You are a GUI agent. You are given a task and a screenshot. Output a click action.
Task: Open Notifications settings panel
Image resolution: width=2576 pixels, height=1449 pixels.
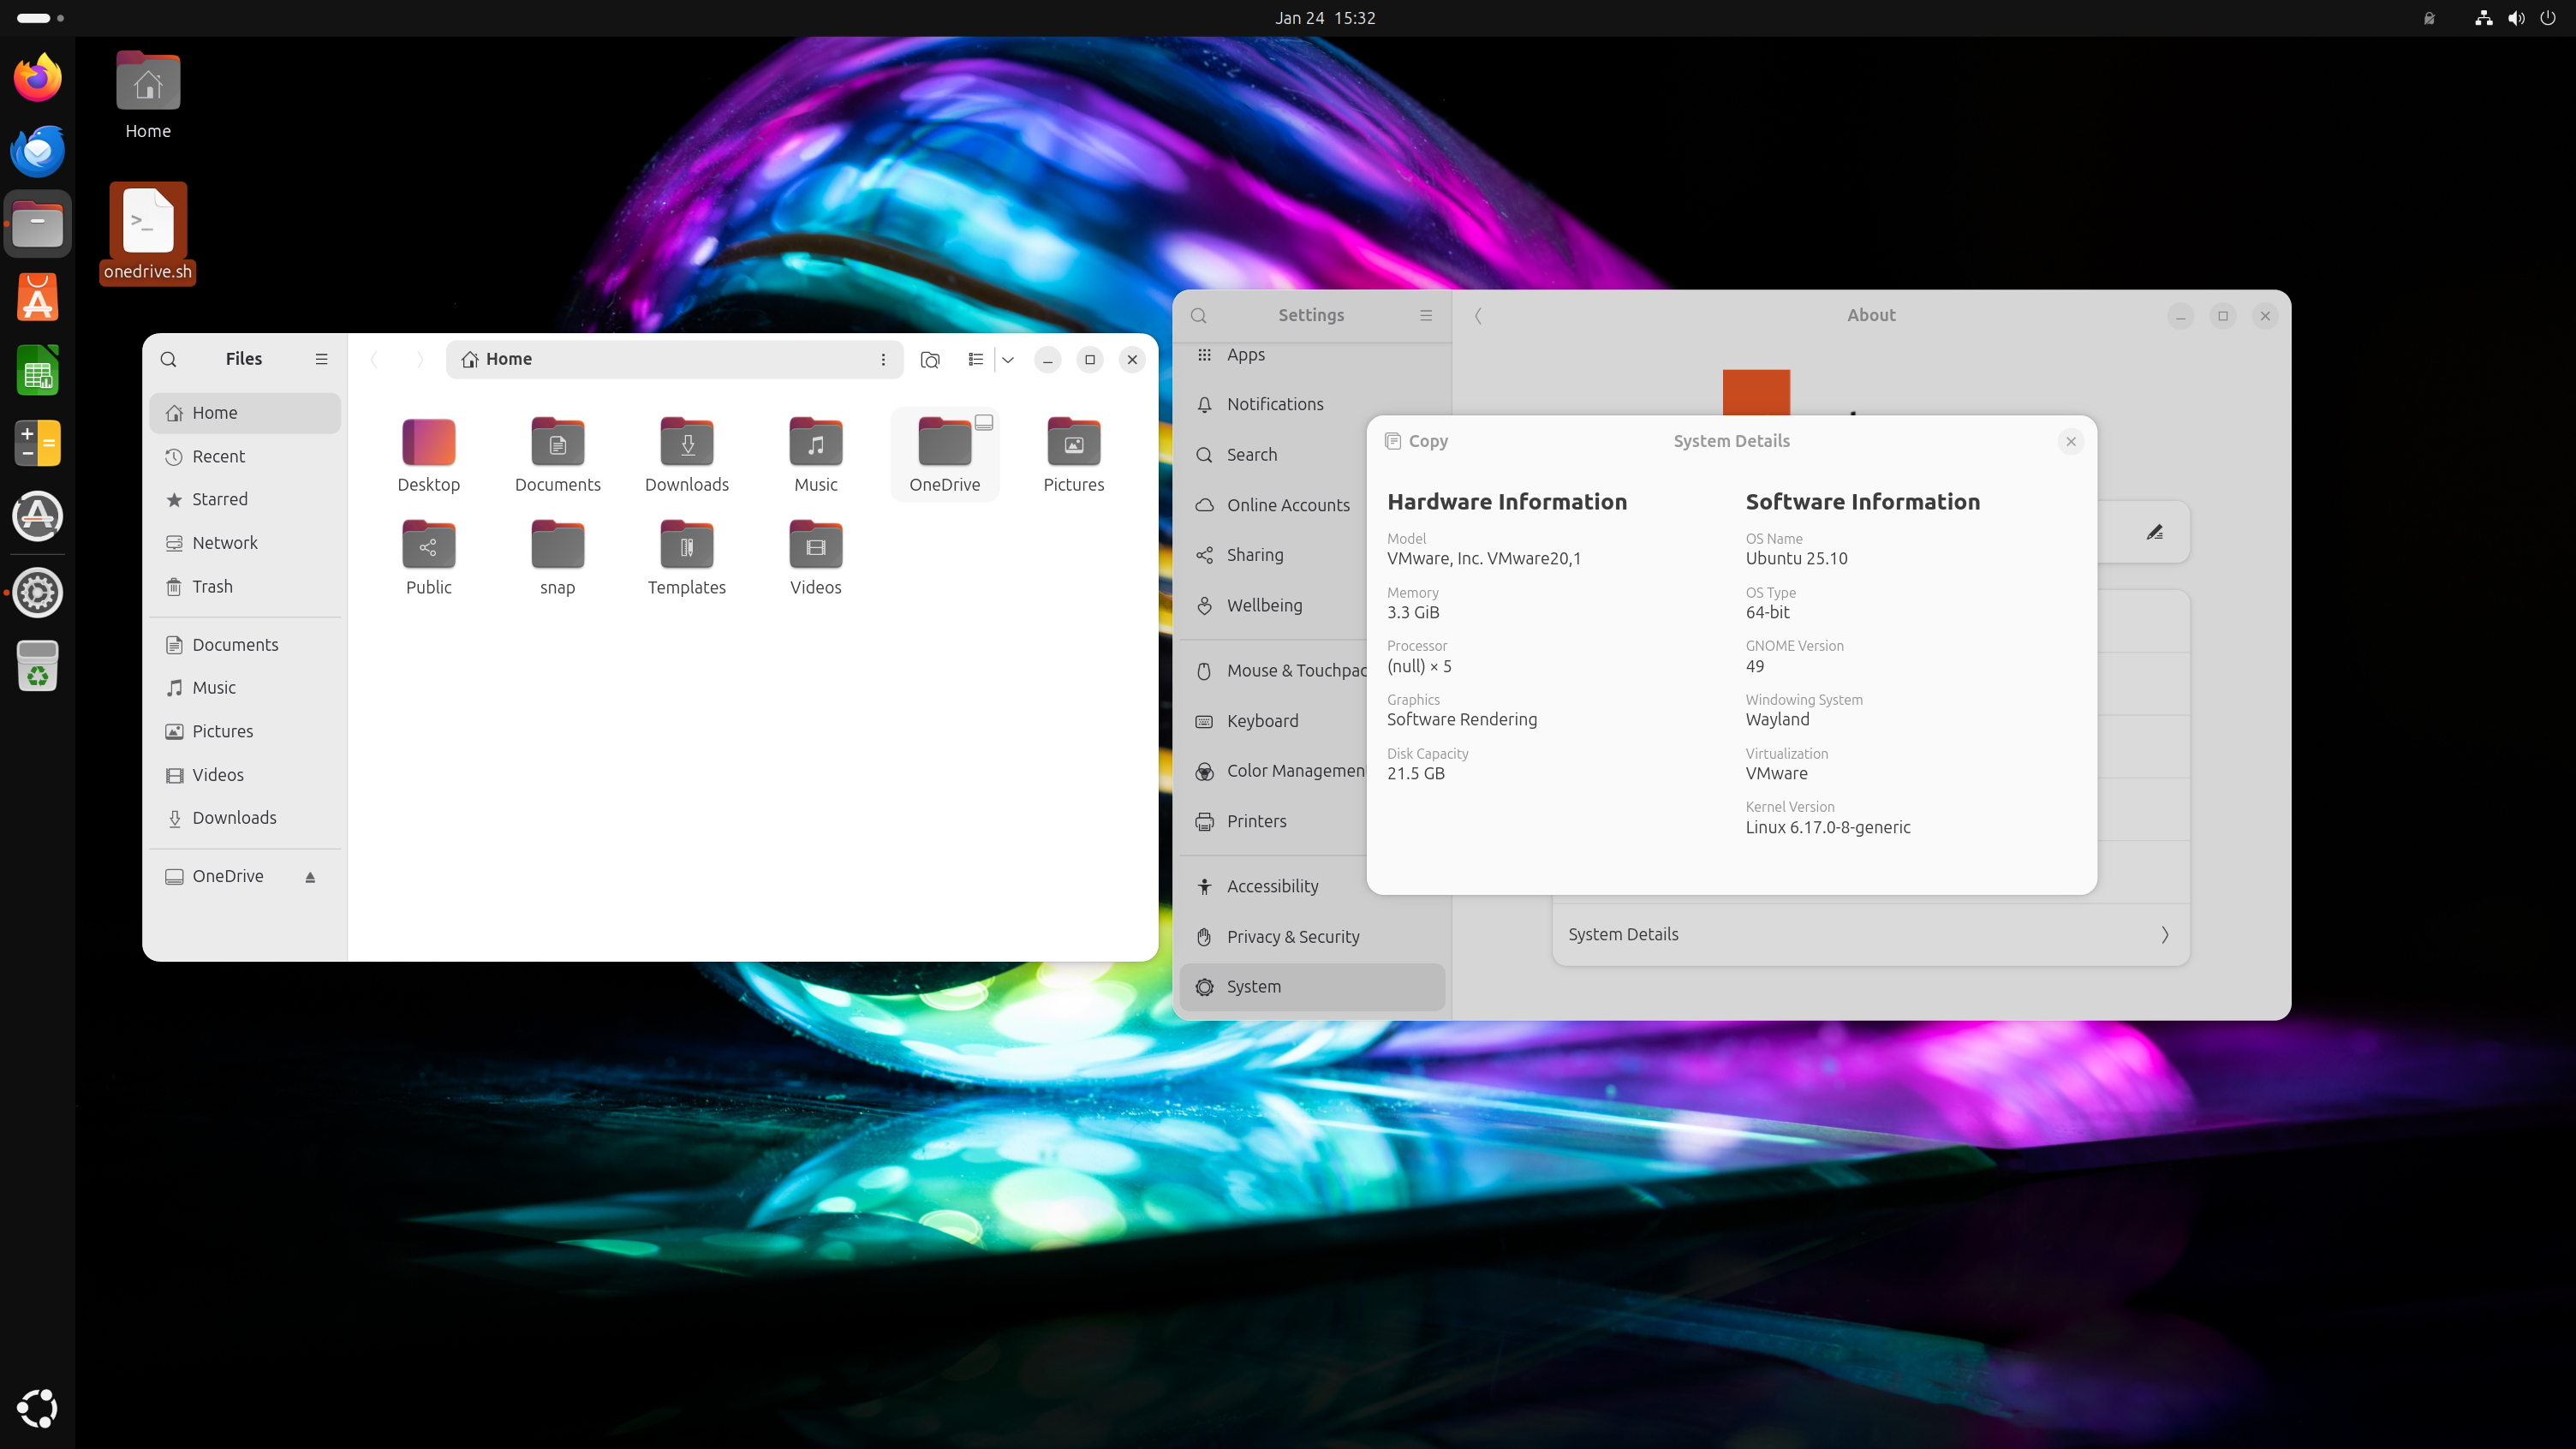tap(1274, 404)
